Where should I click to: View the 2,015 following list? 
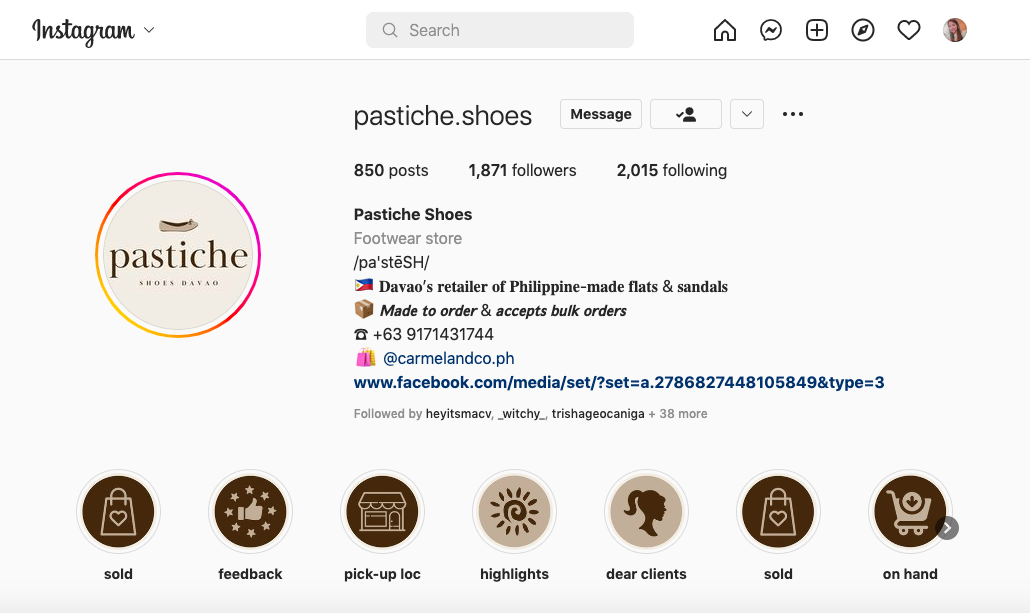(671, 171)
